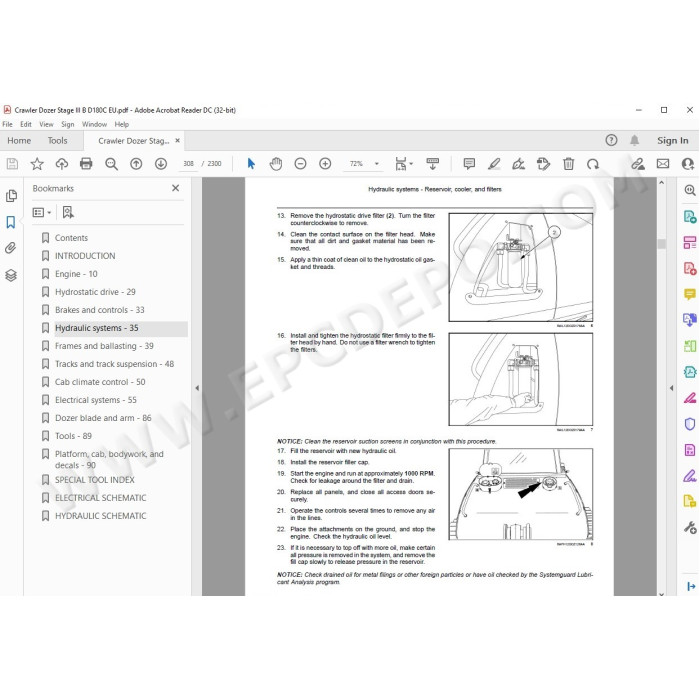
Task: Open the Window menu
Action: coord(94,124)
